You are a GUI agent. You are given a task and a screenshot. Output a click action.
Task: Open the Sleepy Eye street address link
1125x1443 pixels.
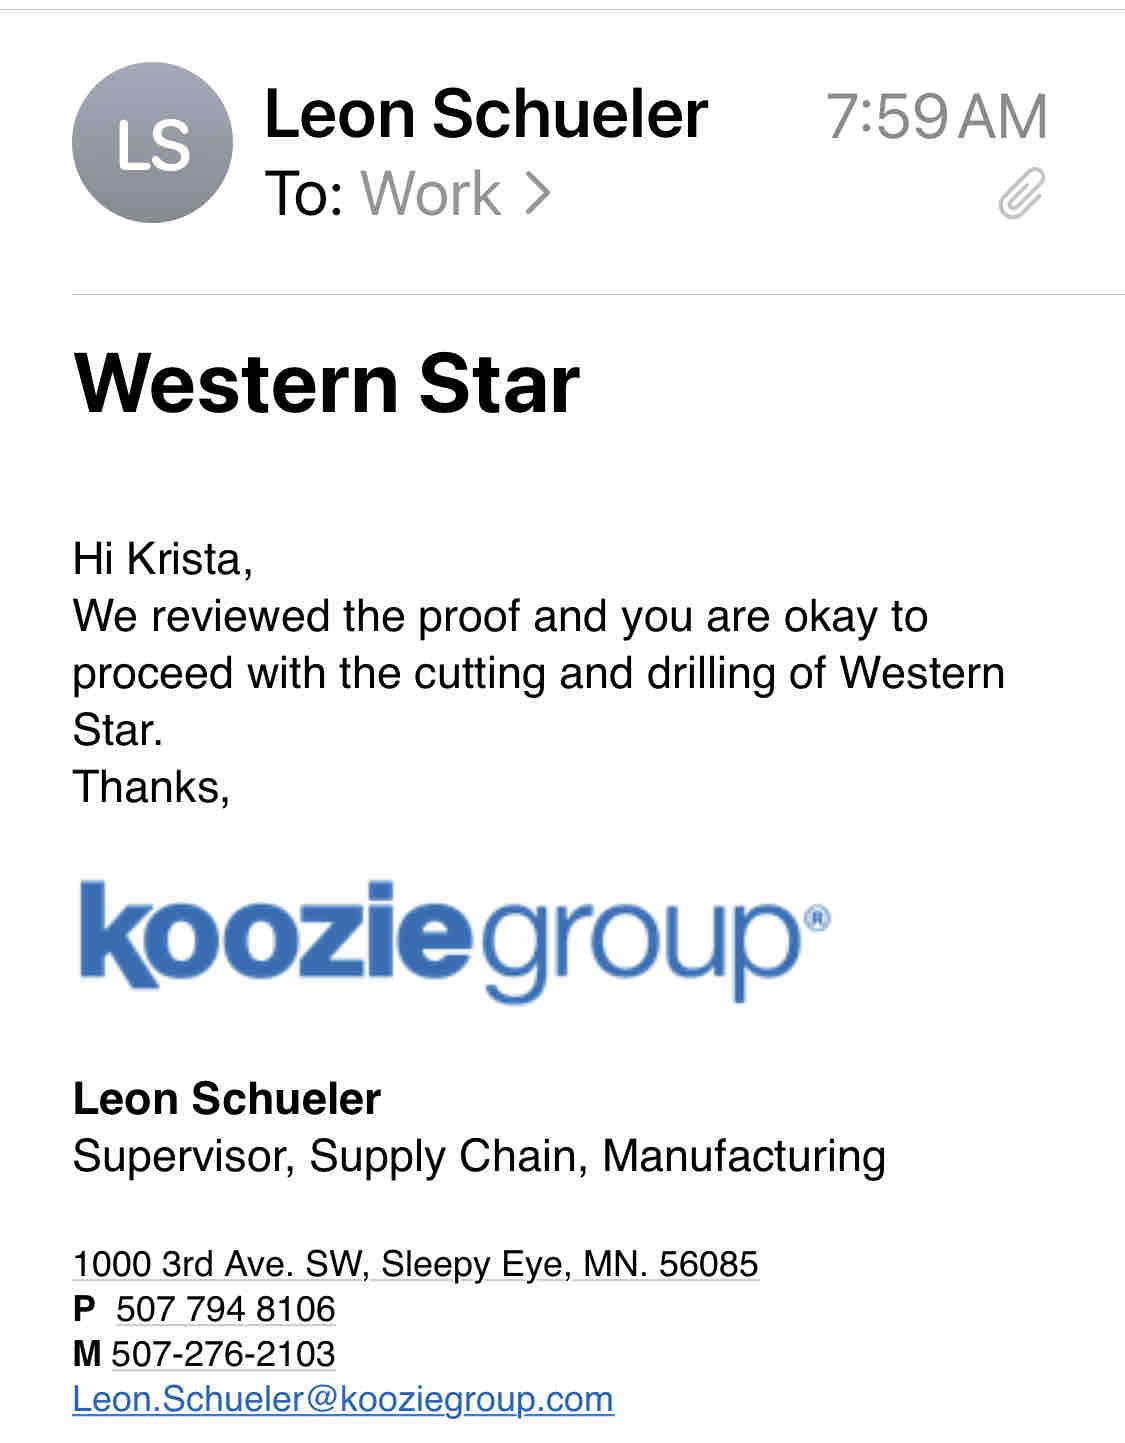(415, 1264)
